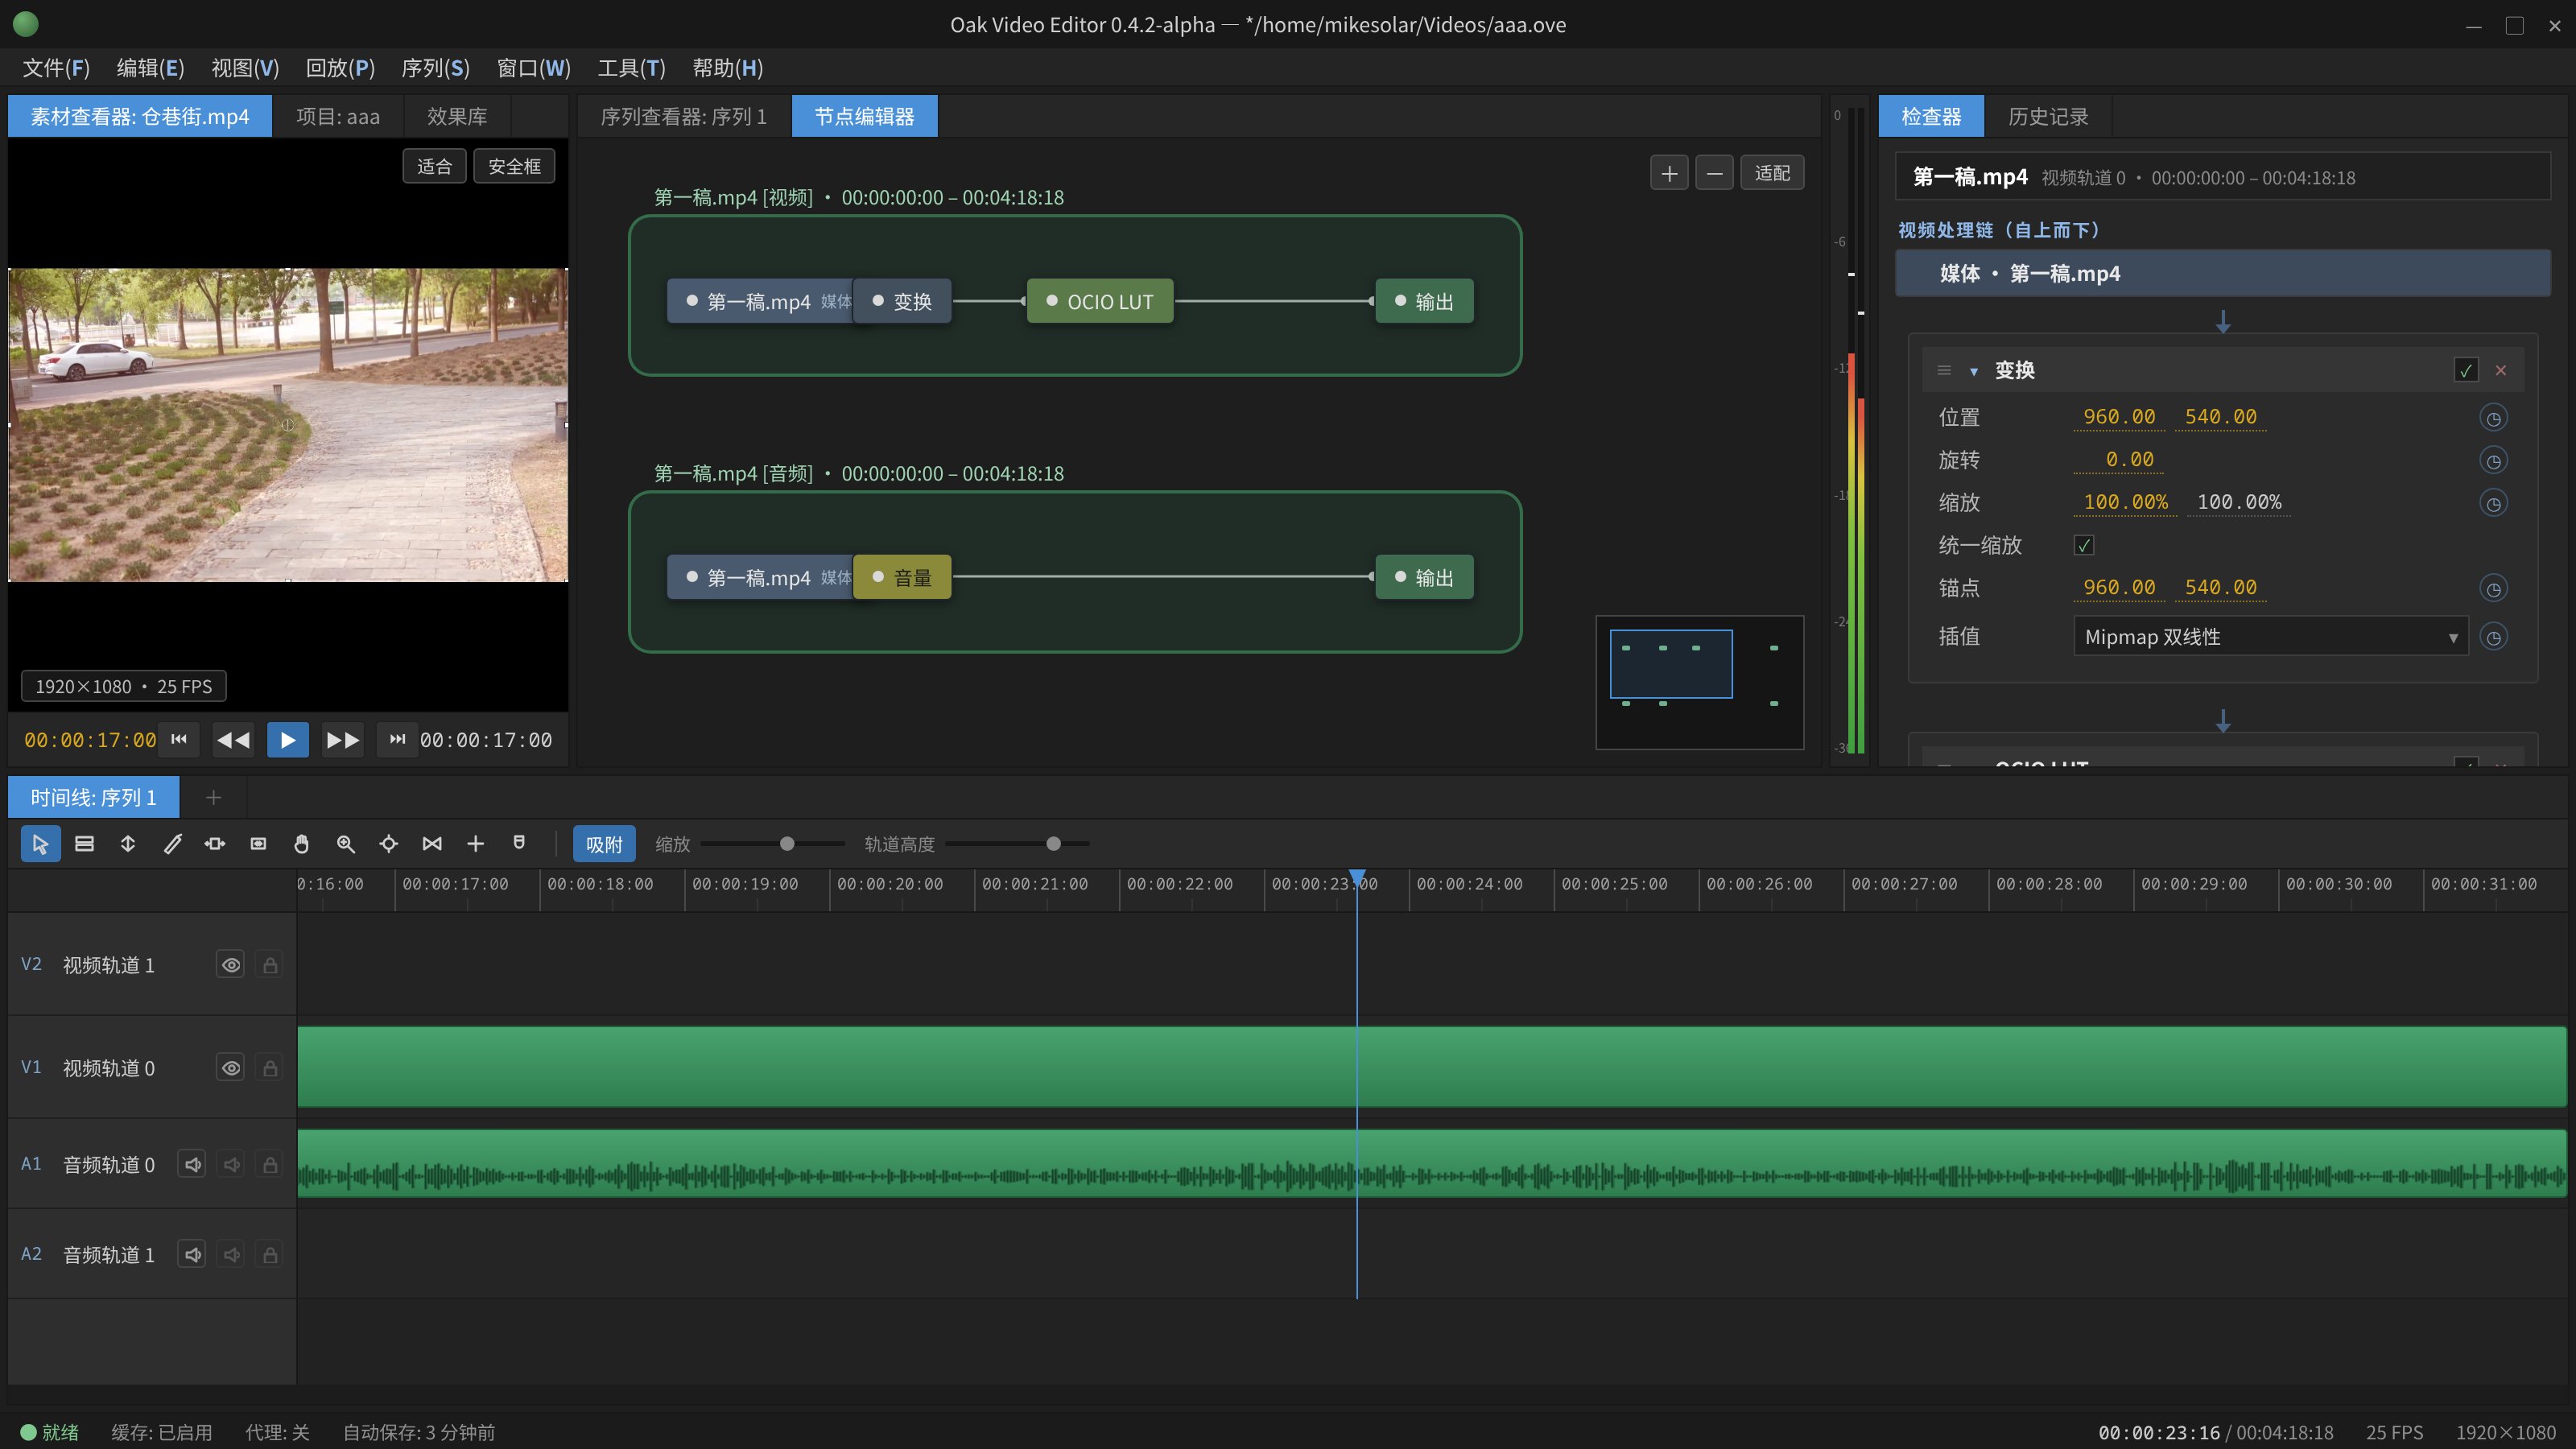Solo 音频轨道 1
The width and height of the screenshot is (2576, 1449).
pyautogui.click(x=232, y=1254)
